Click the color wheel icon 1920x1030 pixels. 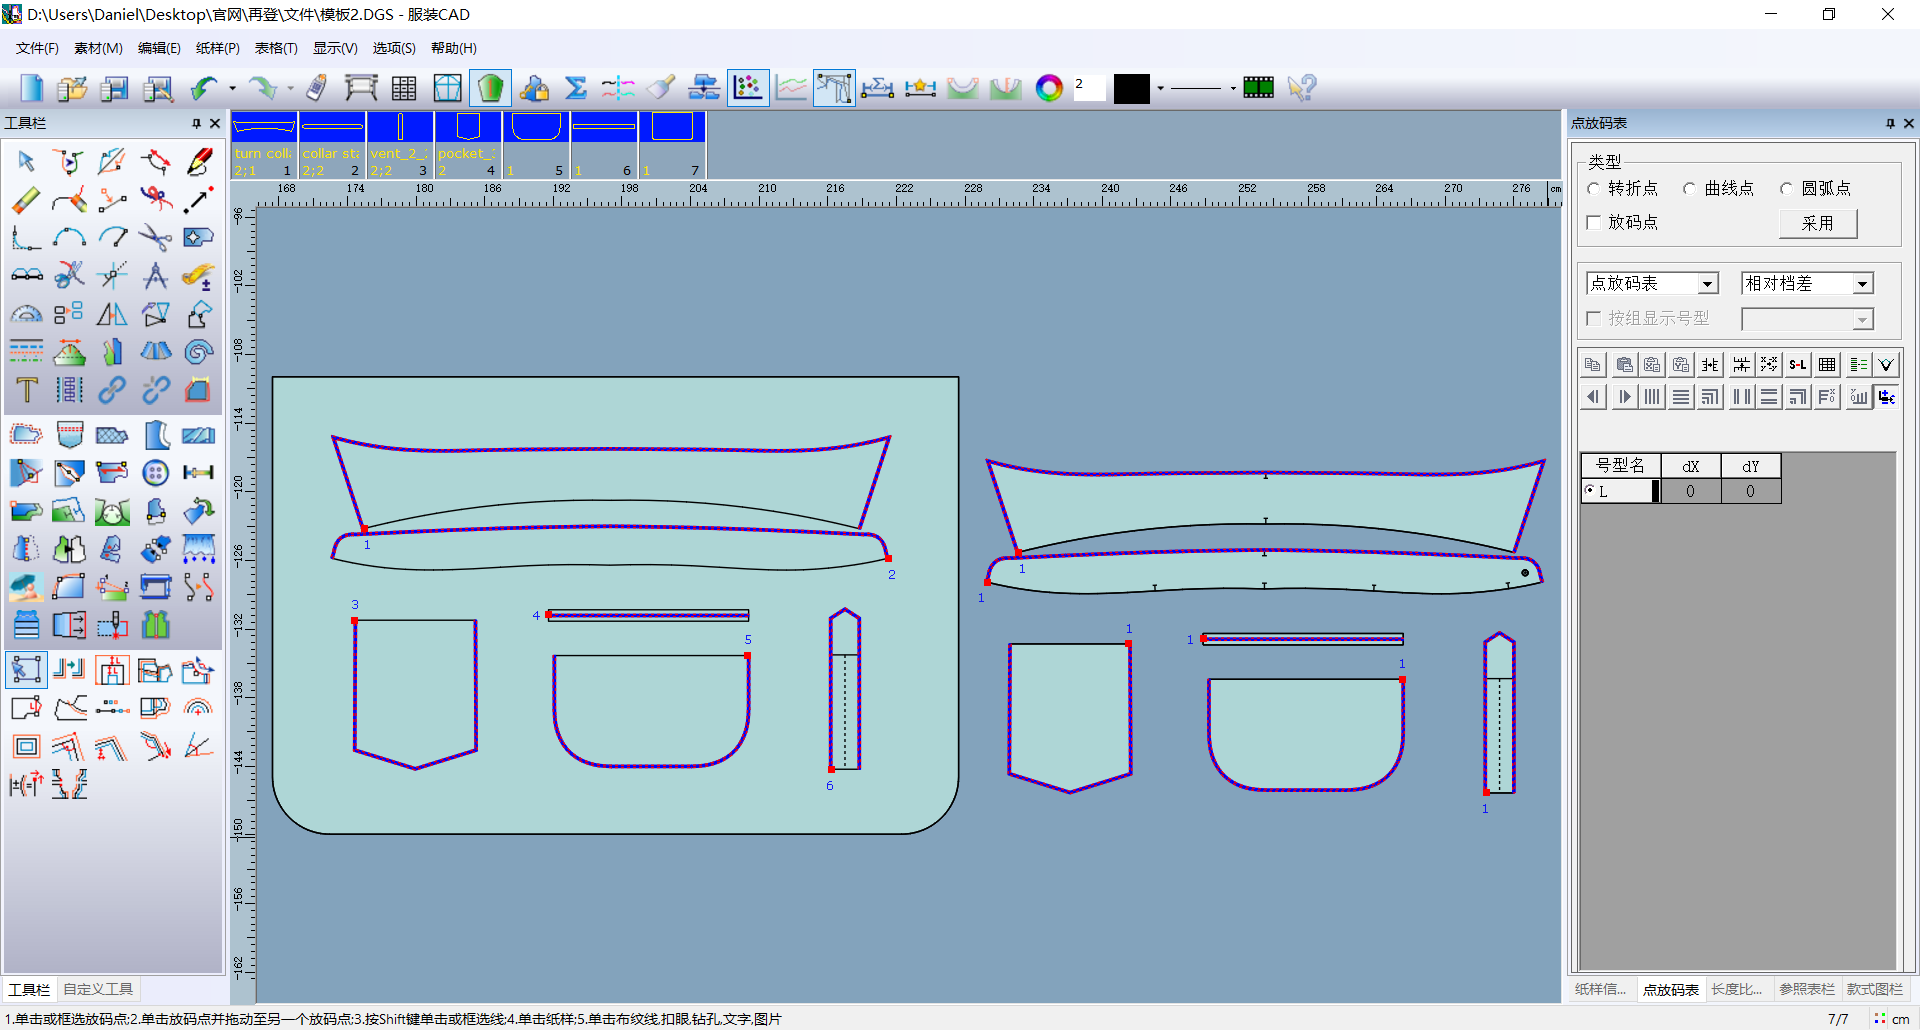1049,88
